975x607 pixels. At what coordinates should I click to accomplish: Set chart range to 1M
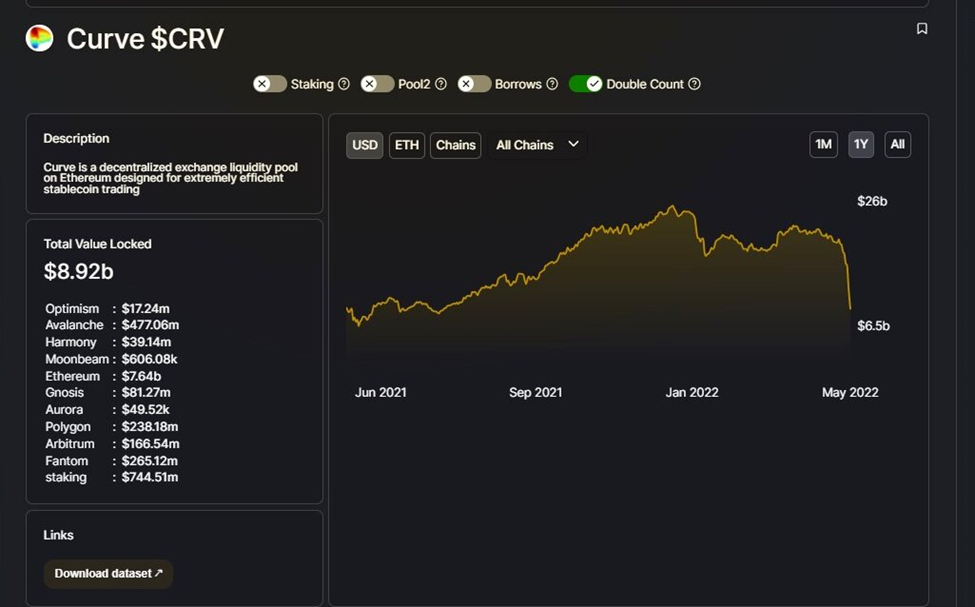point(823,144)
